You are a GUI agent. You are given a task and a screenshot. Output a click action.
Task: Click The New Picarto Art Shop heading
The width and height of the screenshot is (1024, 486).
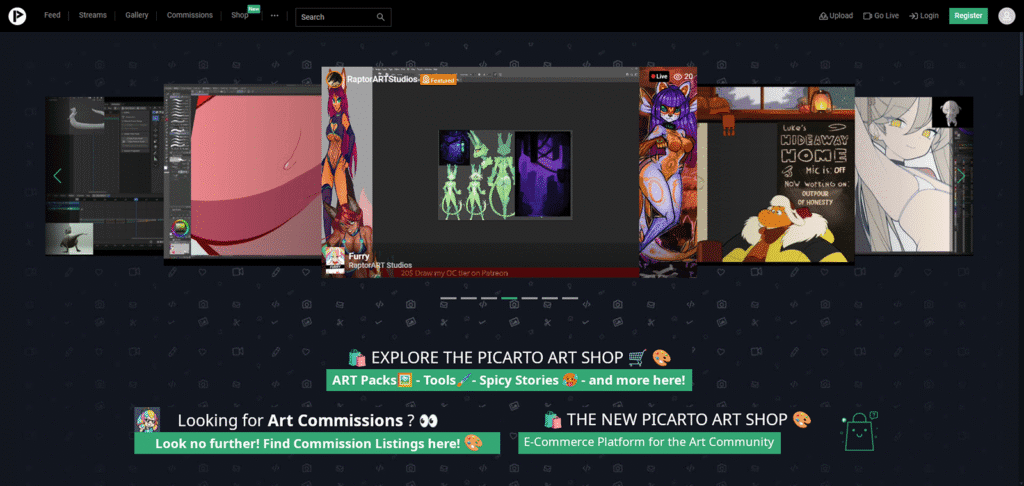point(677,419)
